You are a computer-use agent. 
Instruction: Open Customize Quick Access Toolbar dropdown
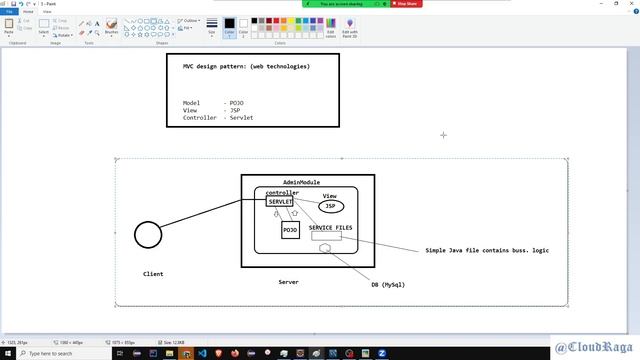(34, 4)
